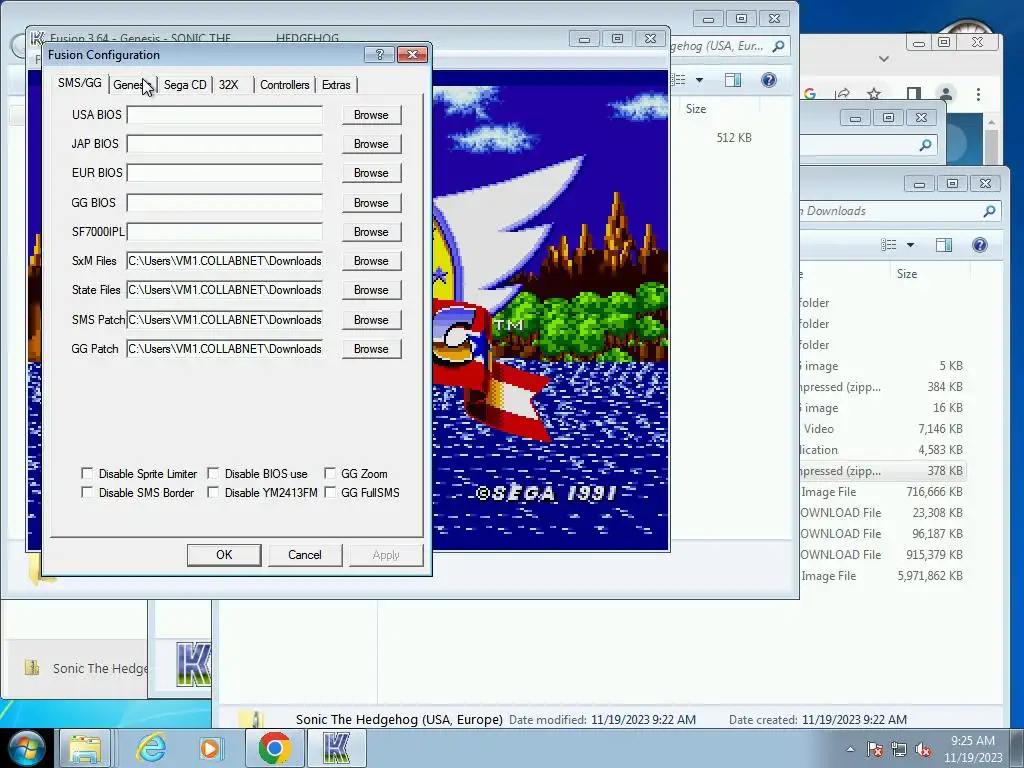Image resolution: width=1024 pixels, height=768 pixels.
Task: Browse for the USA BIOS file
Action: 371,115
